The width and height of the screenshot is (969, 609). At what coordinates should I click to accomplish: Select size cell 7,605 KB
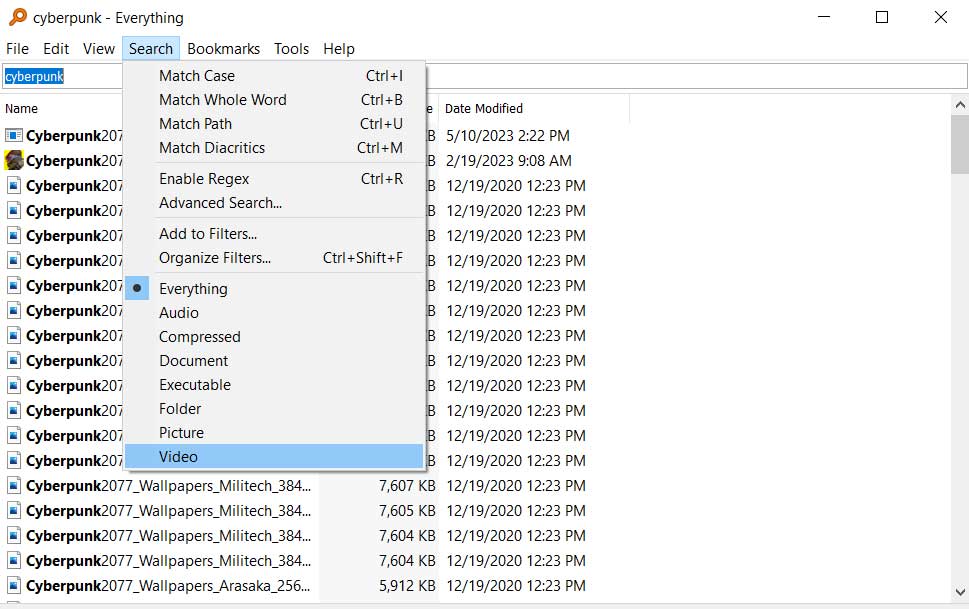click(407, 511)
